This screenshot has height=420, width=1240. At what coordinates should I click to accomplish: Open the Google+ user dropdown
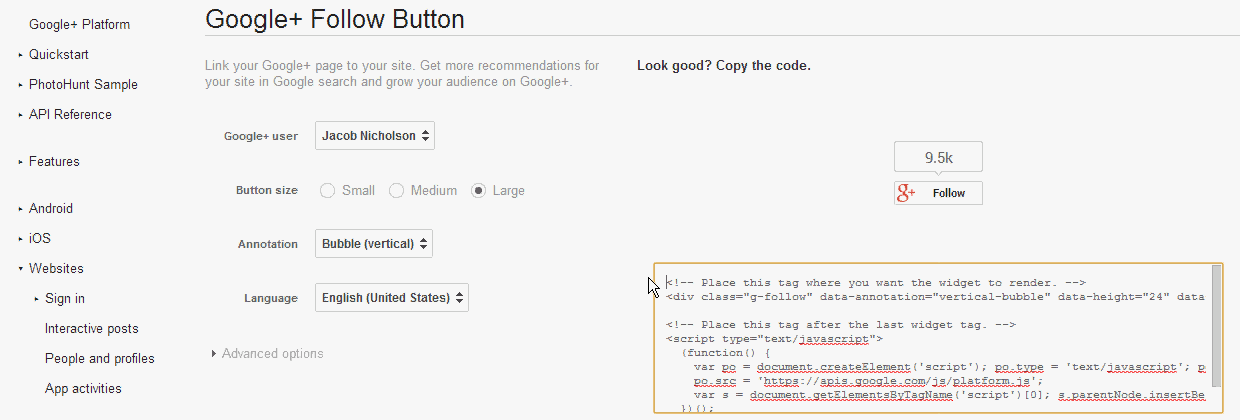point(375,136)
